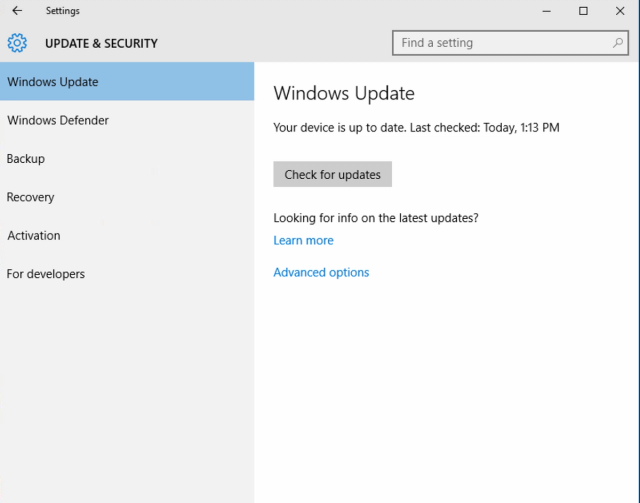Viewport: 640px width, 503px height.
Task: Focus the Find a setting search box
Action: [510, 42]
